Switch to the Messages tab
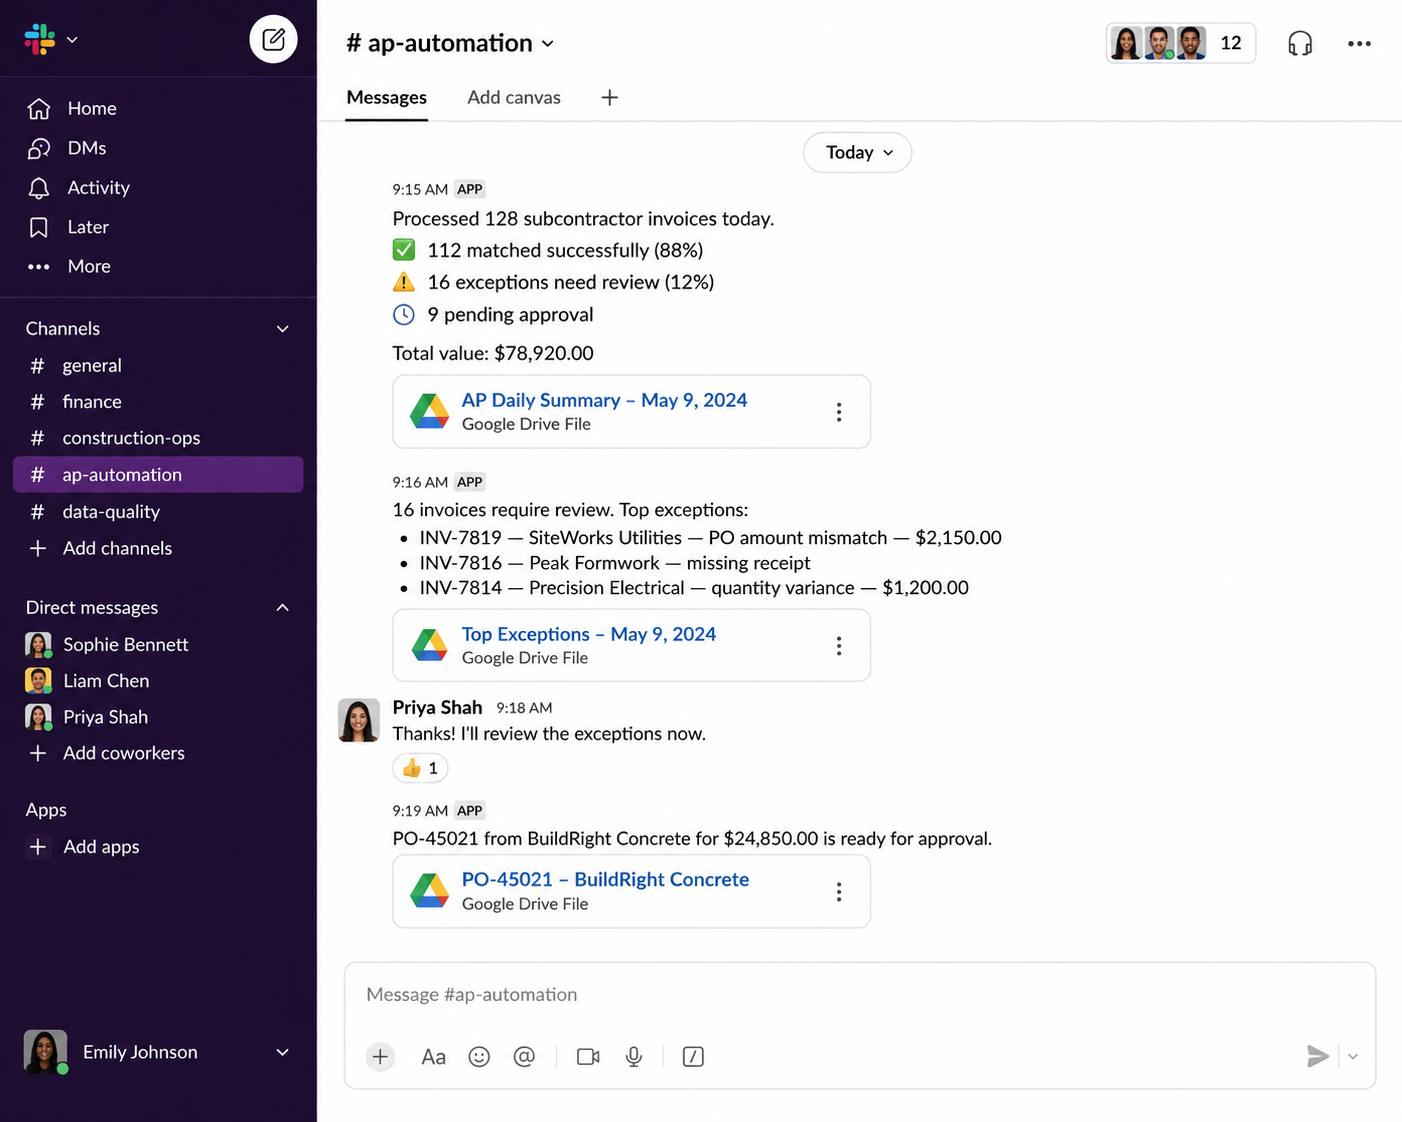Viewport: 1402px width, 1122px height. tap(387, 97)
